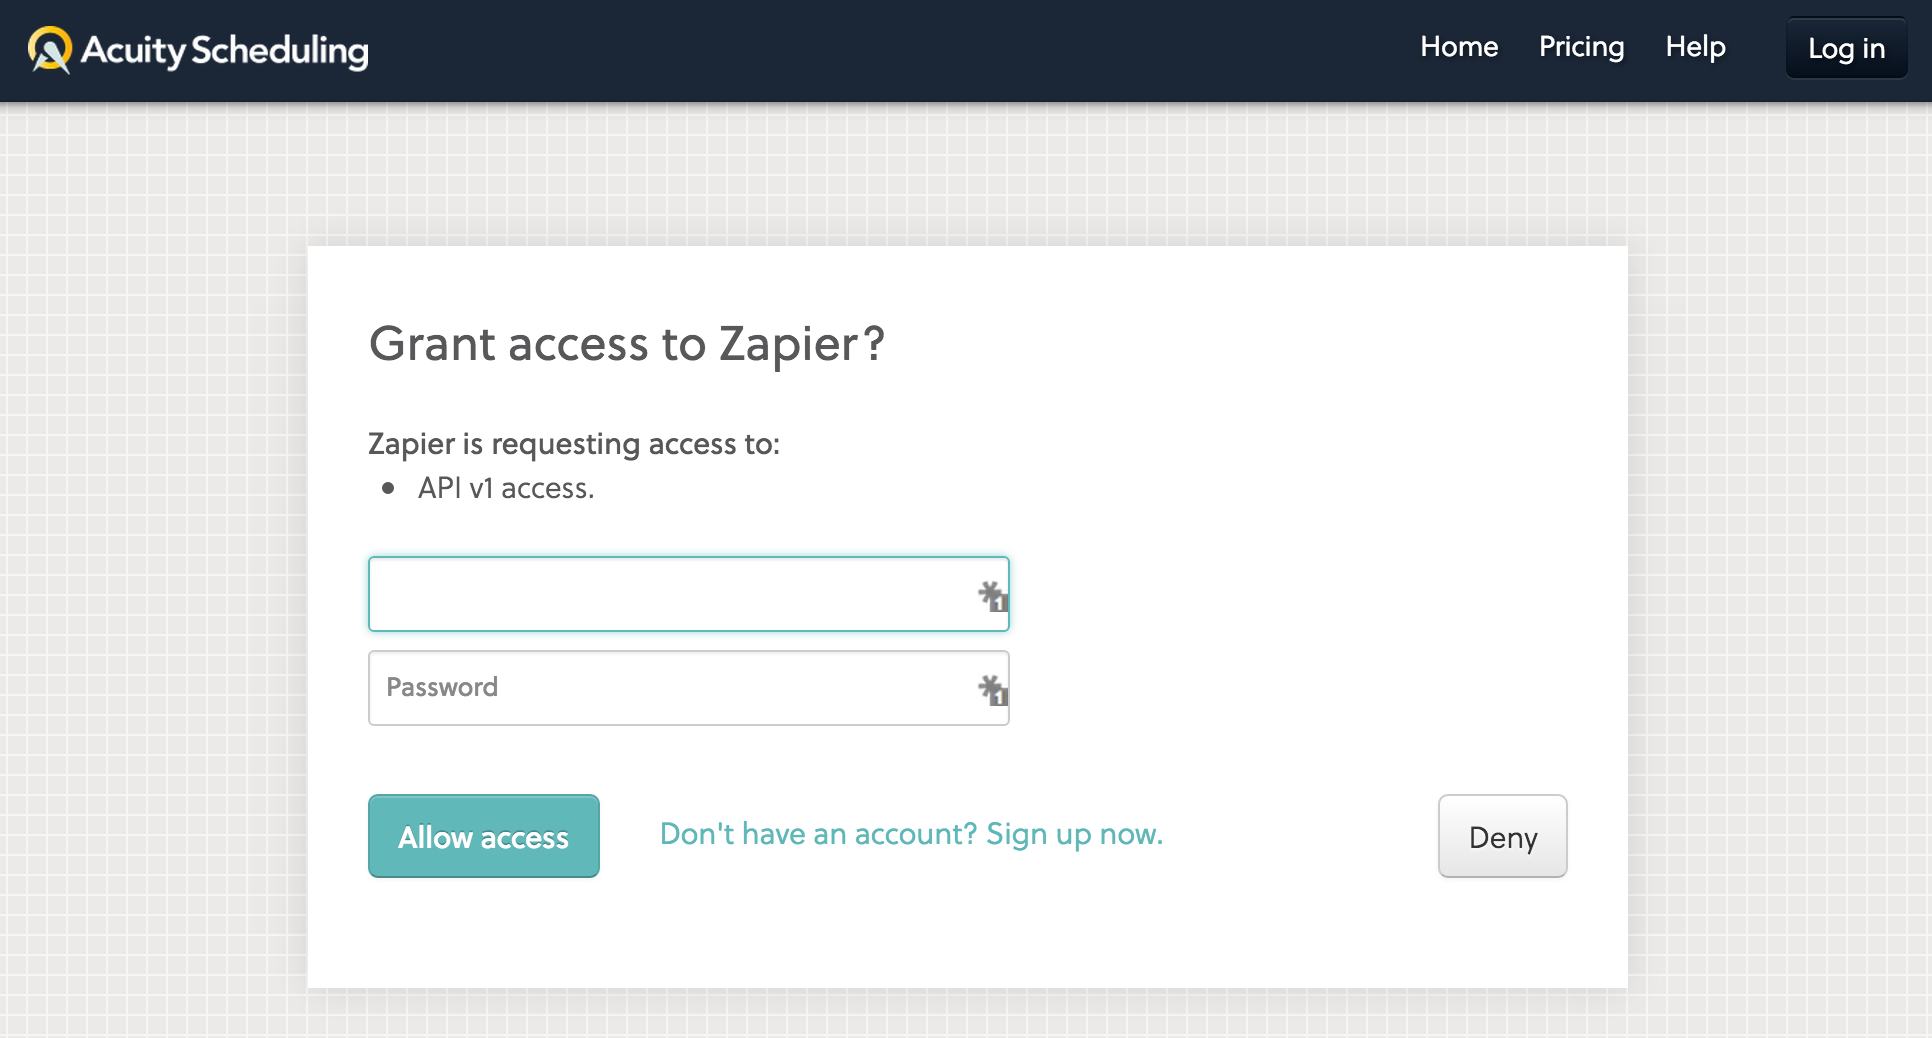Click password manager icon in username field

click(x=992, y=596)
